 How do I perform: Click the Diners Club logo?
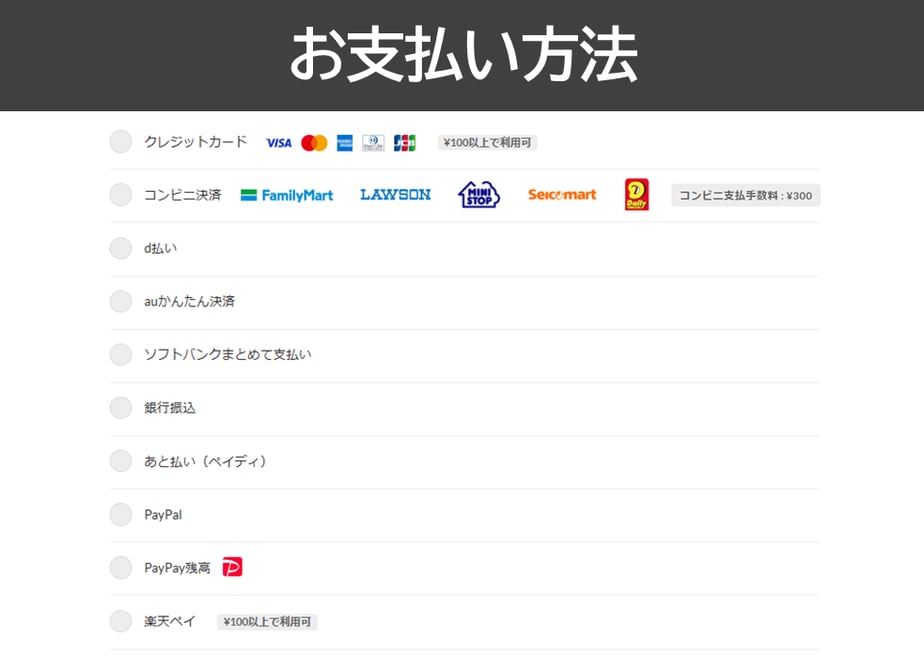tap(373, 143)
